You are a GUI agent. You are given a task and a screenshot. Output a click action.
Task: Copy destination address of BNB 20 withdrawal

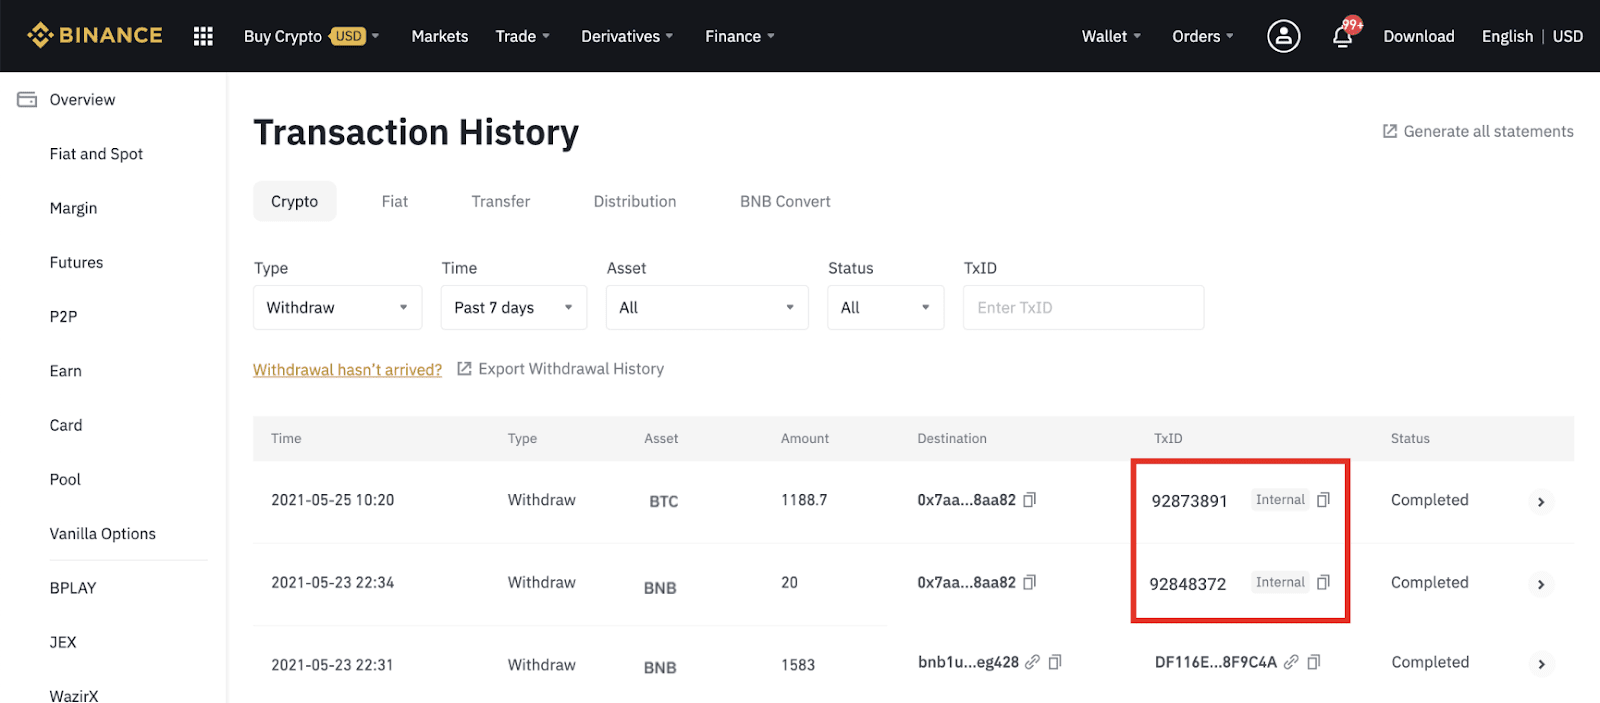point(1030,582)
